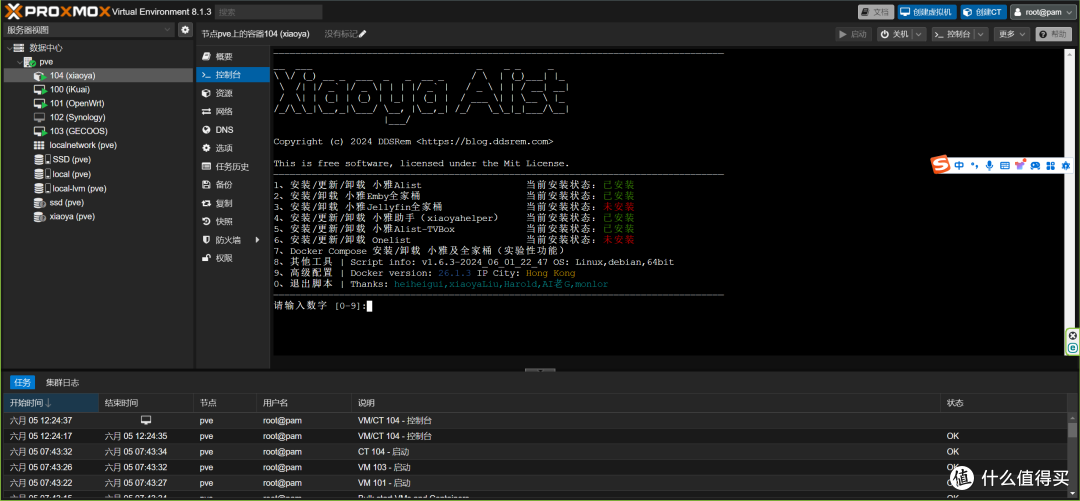Click the Sogou microphone voice input icon
This screenshot has width=1080, height=501.
click(x=989, y=165)
